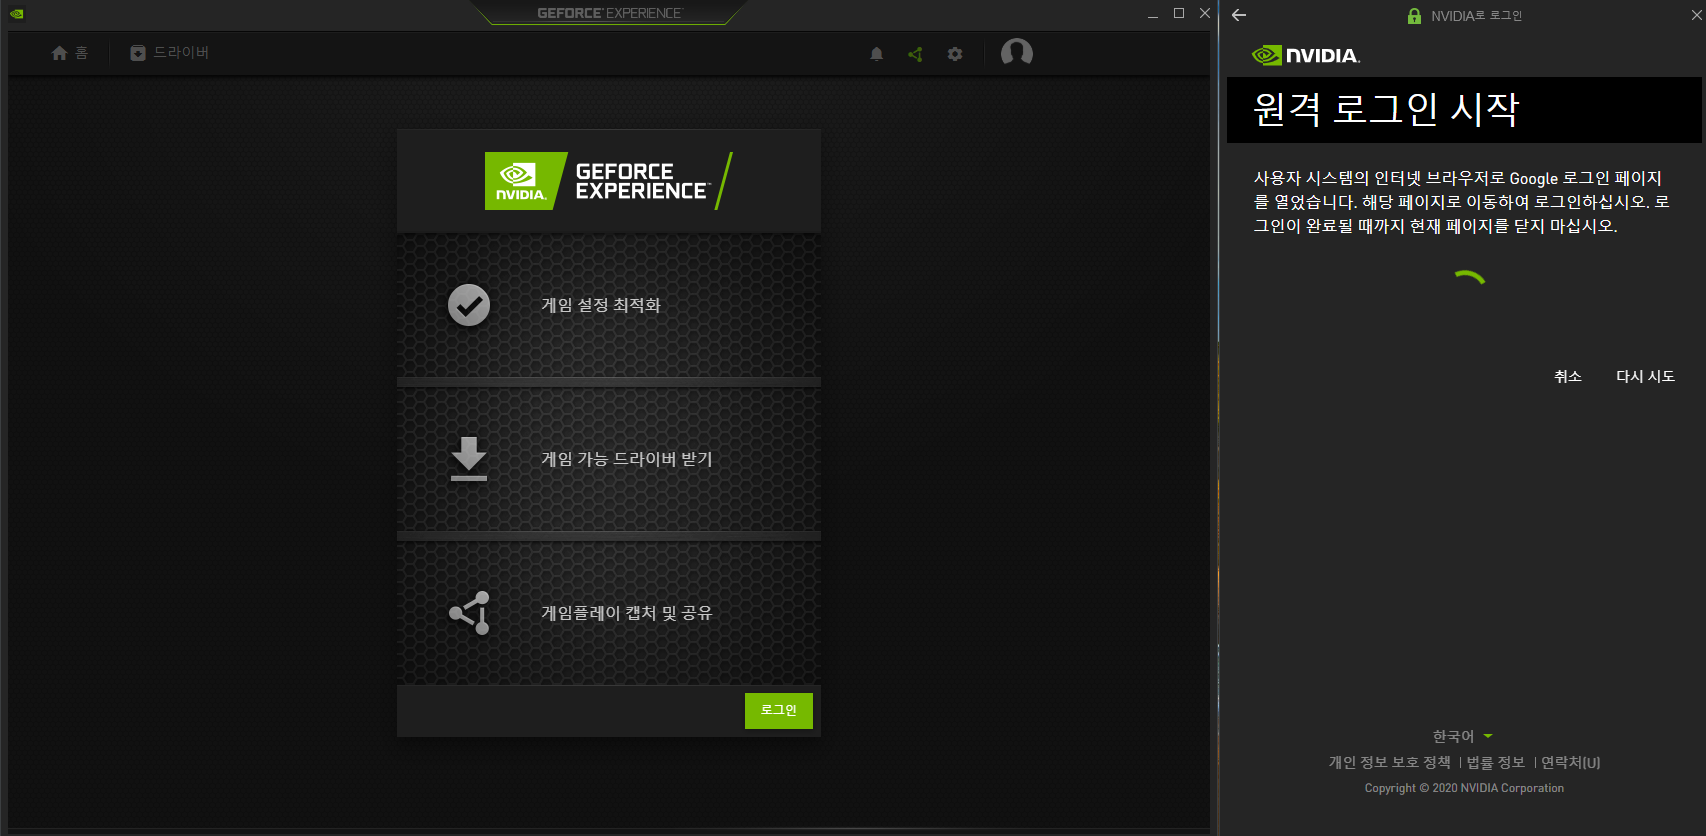Click Retry (다시 시도) button
Screen dimensions: 1706x836
pos(1645,376)
